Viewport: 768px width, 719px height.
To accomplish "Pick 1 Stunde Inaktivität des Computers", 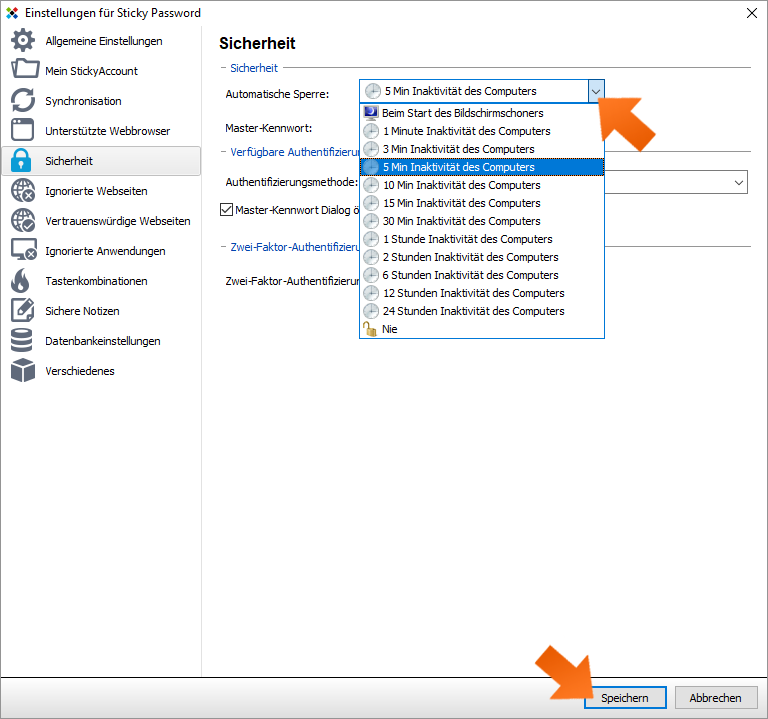I will coord(482,239).
